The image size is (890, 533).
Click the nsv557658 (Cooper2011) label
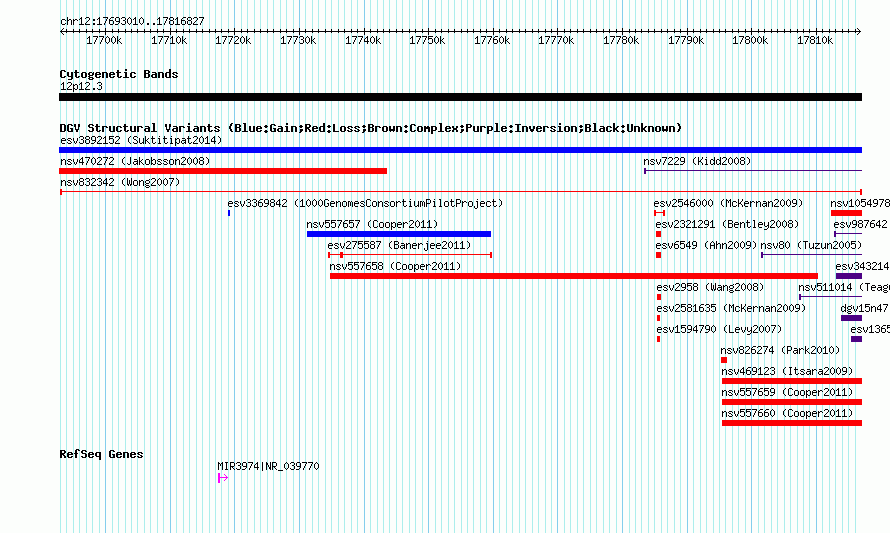tap(396, 266)
